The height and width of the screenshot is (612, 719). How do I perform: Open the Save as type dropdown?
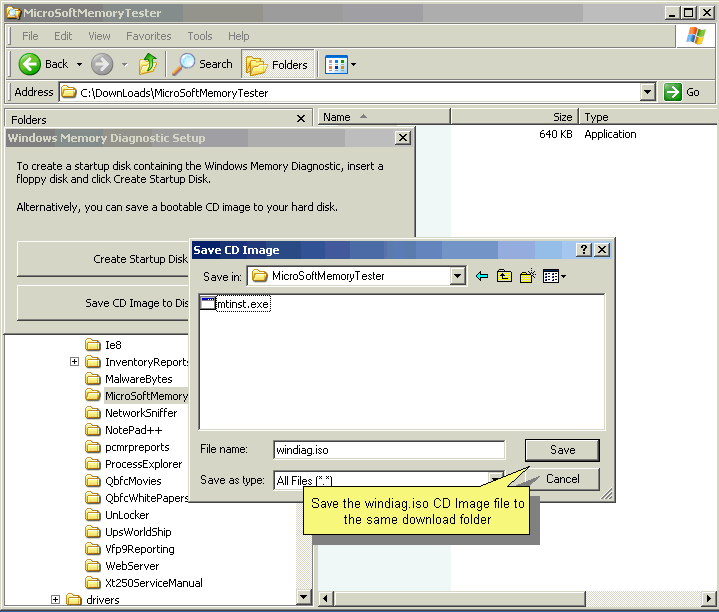[496, 480]
